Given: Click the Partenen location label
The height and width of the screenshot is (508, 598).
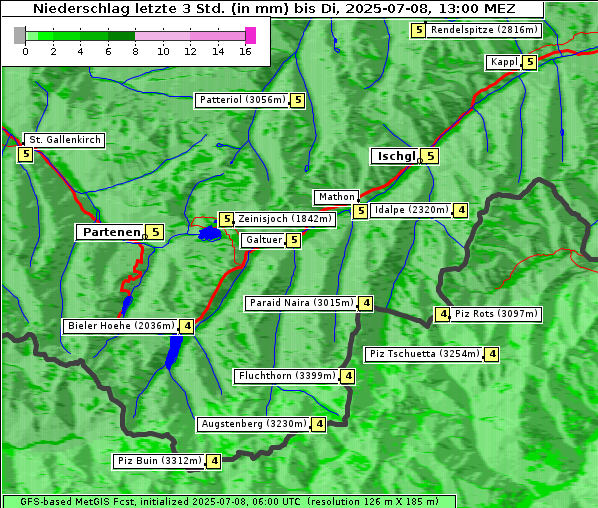Looking at the screenshot, I should [111, 232].
